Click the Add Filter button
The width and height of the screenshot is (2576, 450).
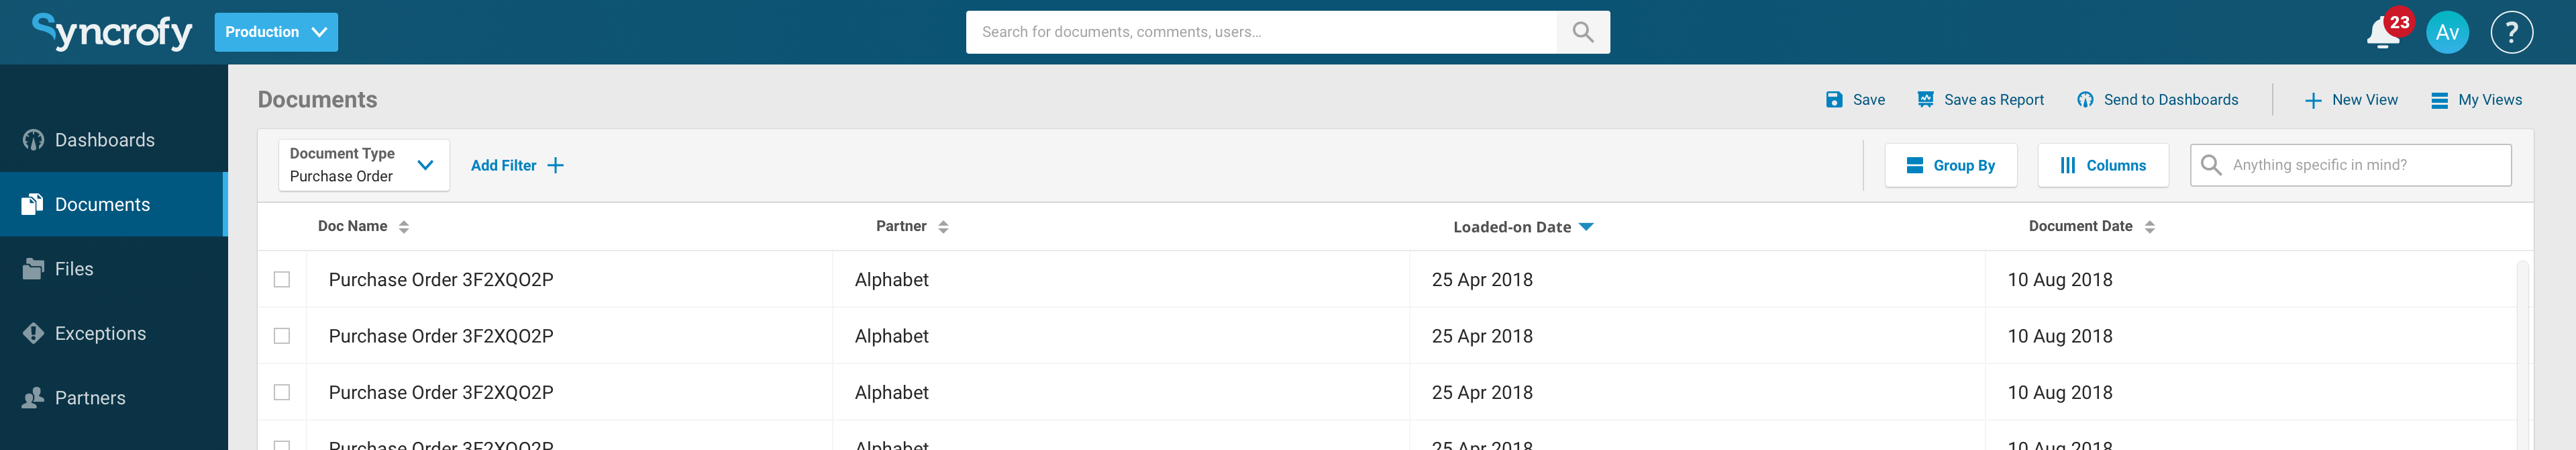coord(517,165)
